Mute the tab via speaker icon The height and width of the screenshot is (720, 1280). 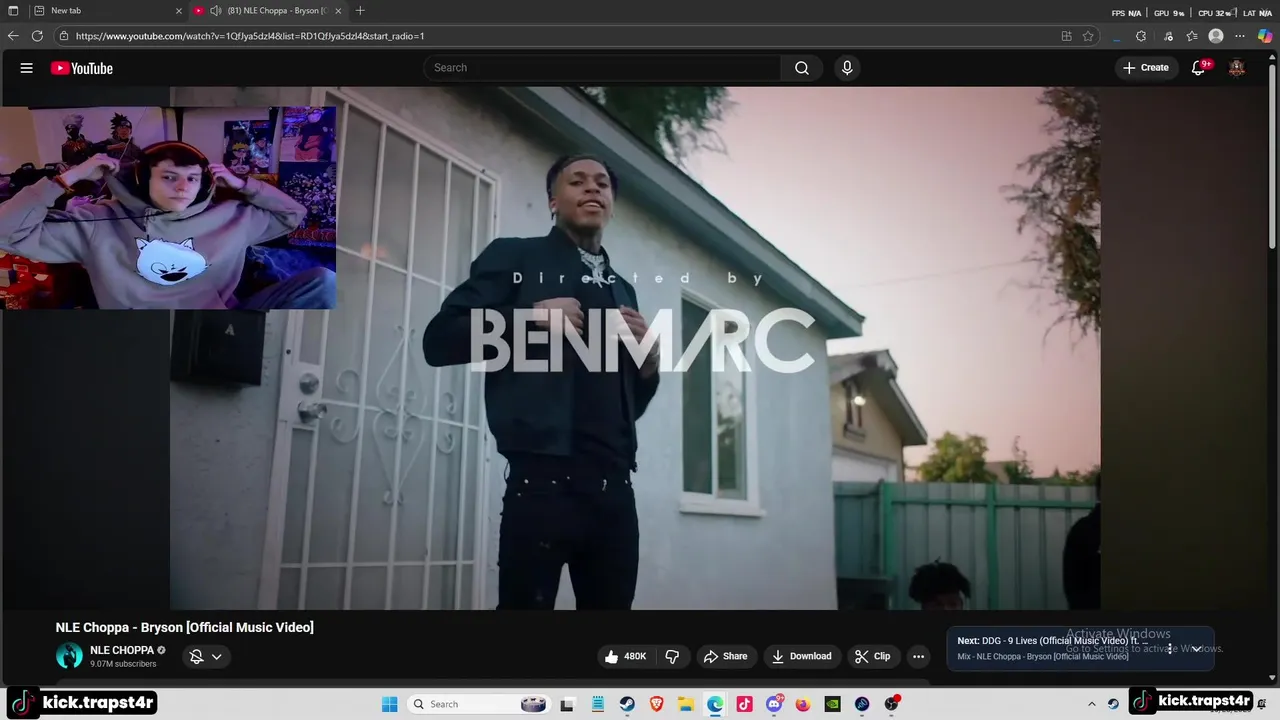[x=215, y=11]
